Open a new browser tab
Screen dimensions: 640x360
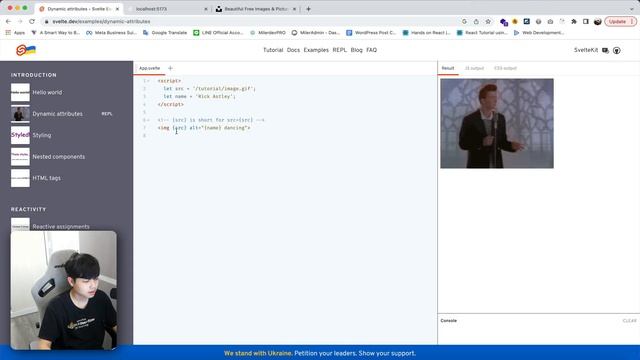[x=308, y=9]
